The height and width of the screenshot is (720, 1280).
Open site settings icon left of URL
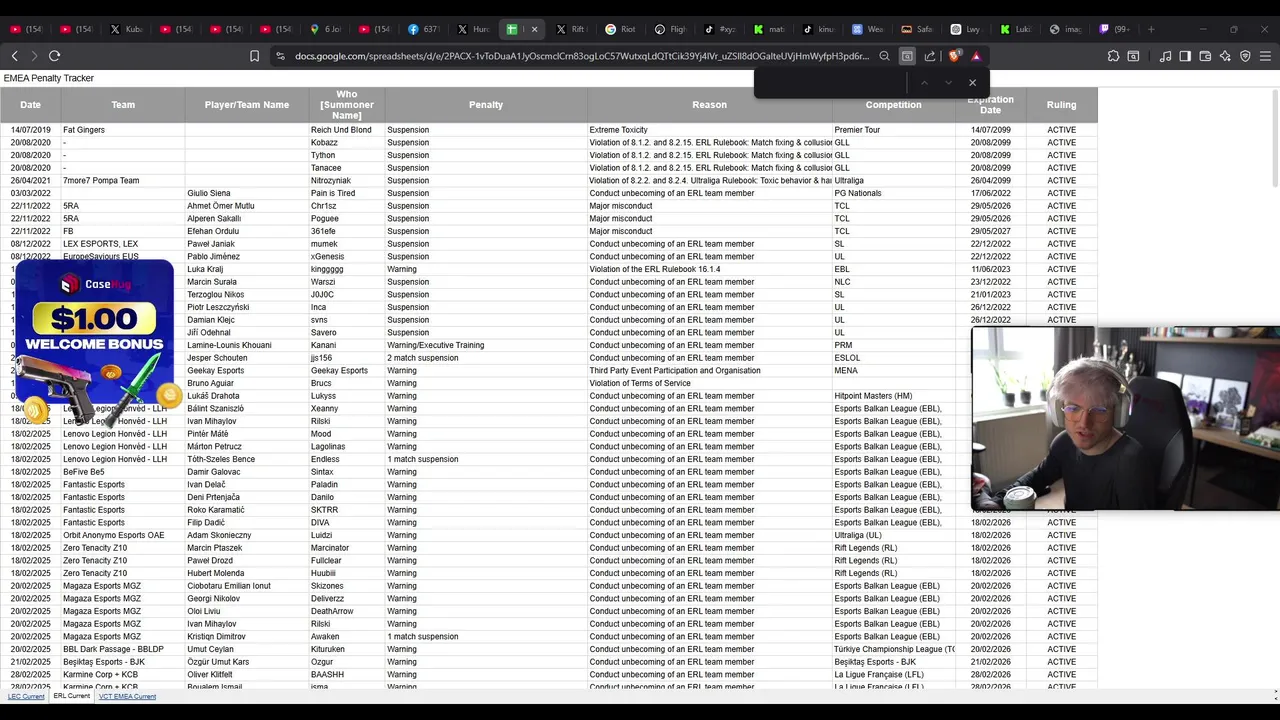(x=280, y=56)
